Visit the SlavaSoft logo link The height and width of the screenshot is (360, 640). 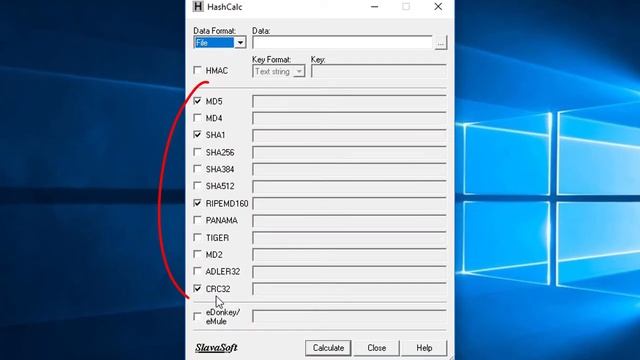click(216, 348)
